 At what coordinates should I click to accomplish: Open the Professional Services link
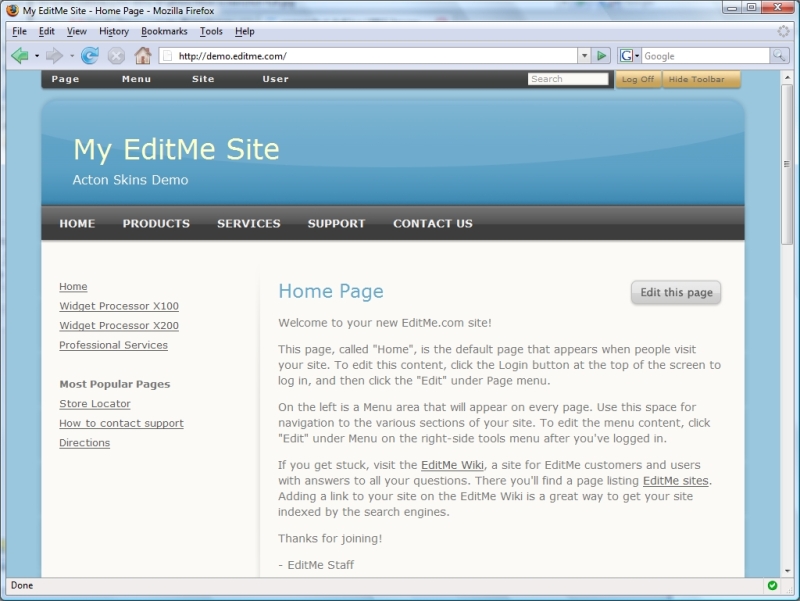(113, 345)
